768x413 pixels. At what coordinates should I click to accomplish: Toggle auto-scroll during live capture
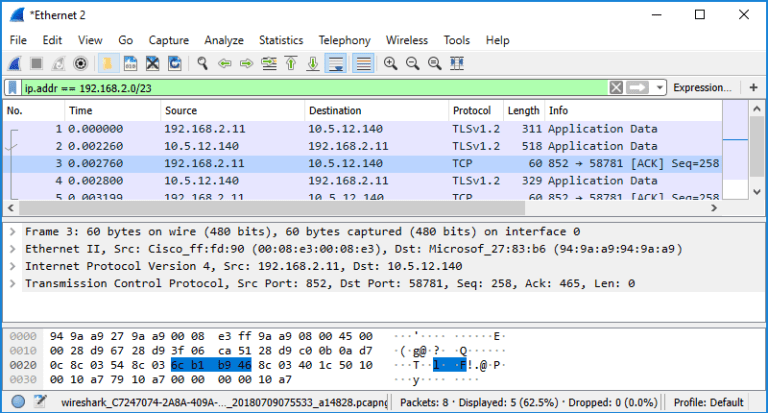336,64
